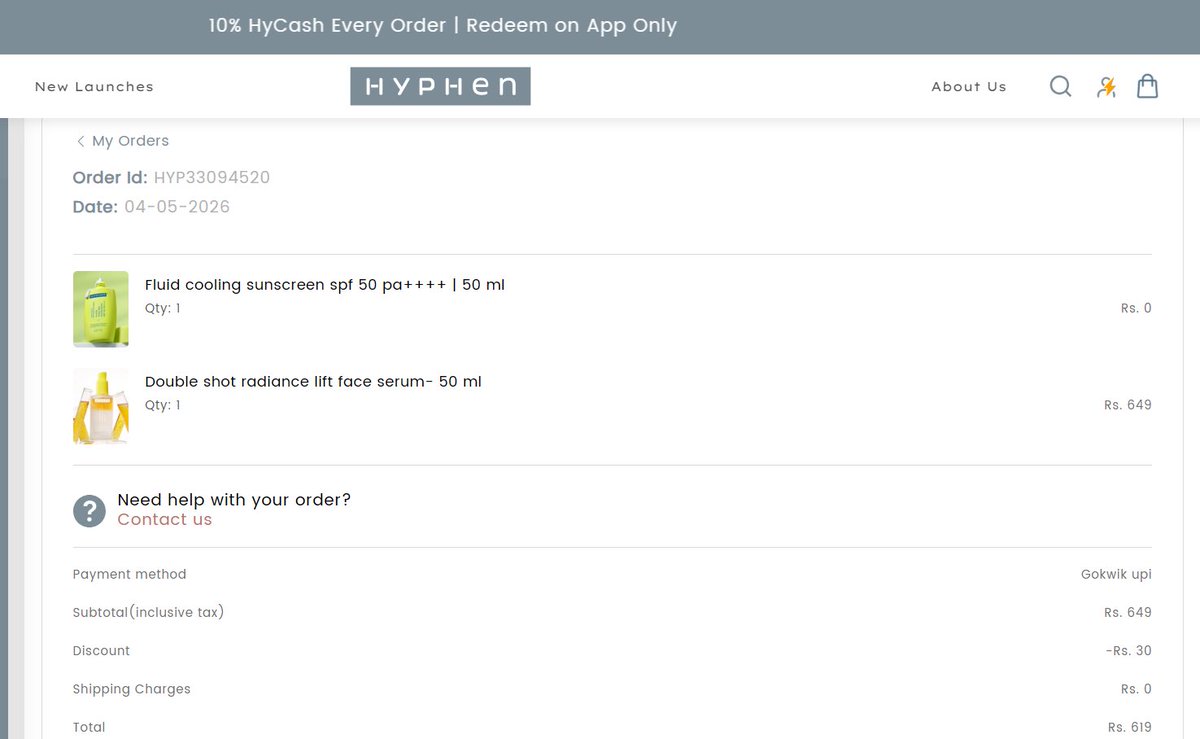1200x739 pixels.
Task: Open the shopping bag cart icon
Action: [1148, 86]
